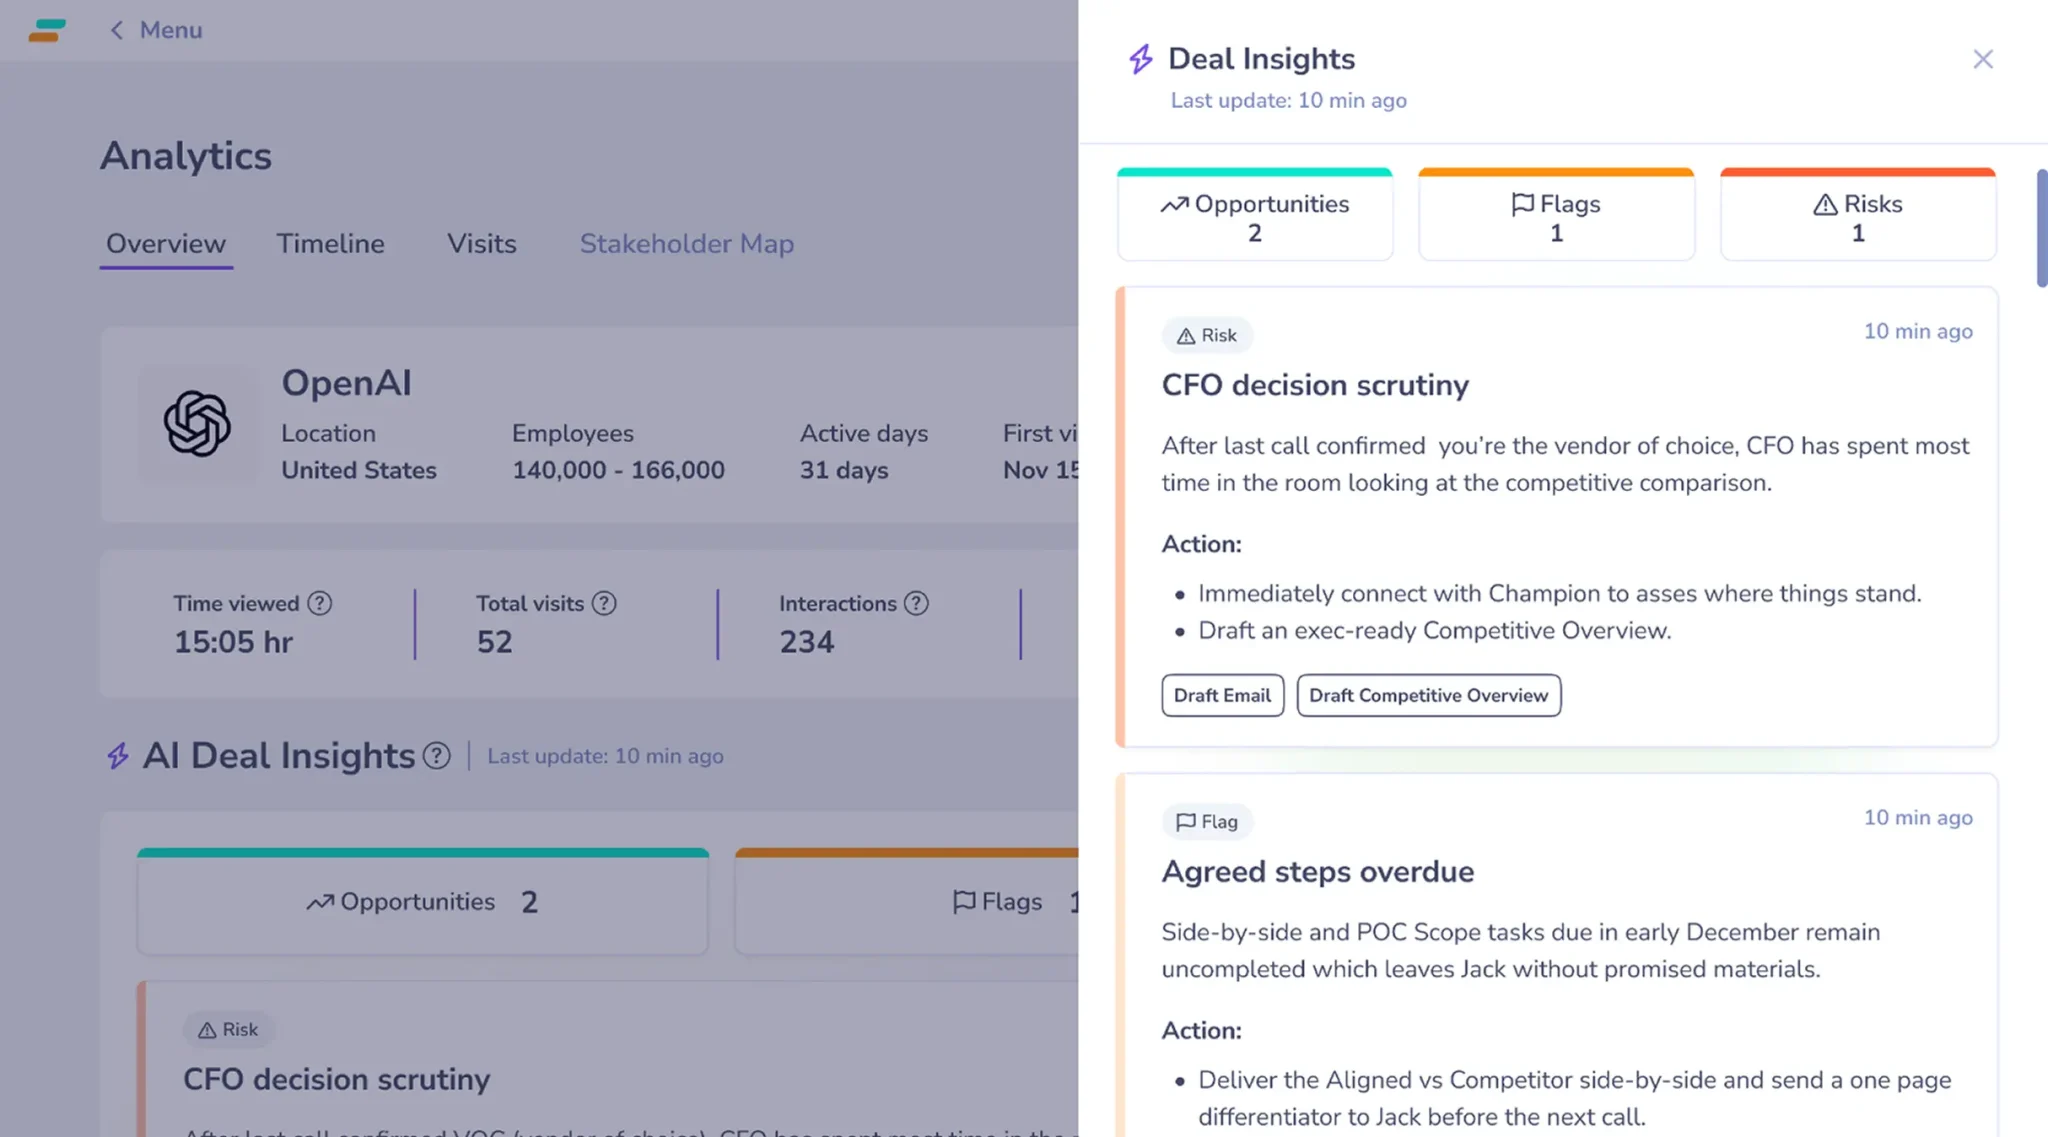Viewport: 2048px width, 1137px height.
Task: Click the back chevron next to Menu
Action: 116,30
